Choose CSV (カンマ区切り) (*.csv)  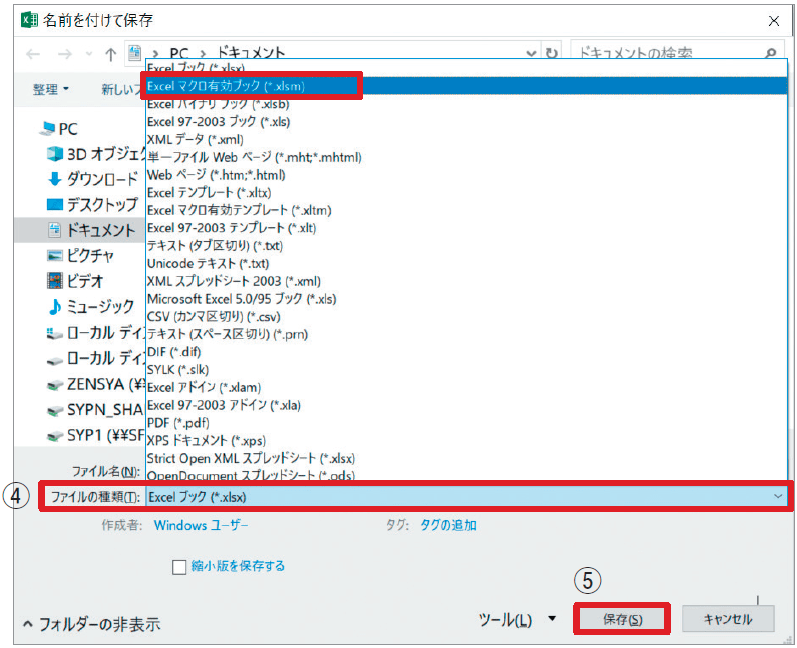466,317
